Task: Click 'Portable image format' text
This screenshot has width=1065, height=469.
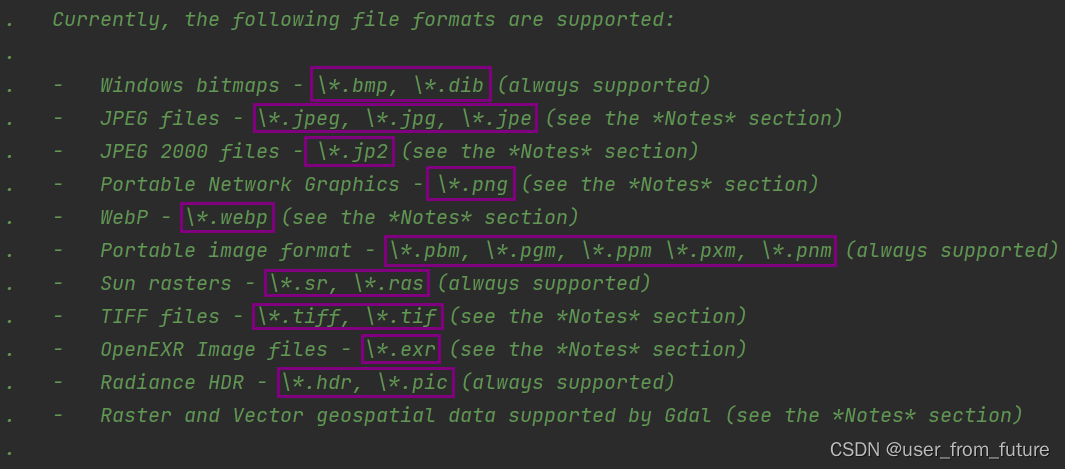Action: [x=225, y=250]
